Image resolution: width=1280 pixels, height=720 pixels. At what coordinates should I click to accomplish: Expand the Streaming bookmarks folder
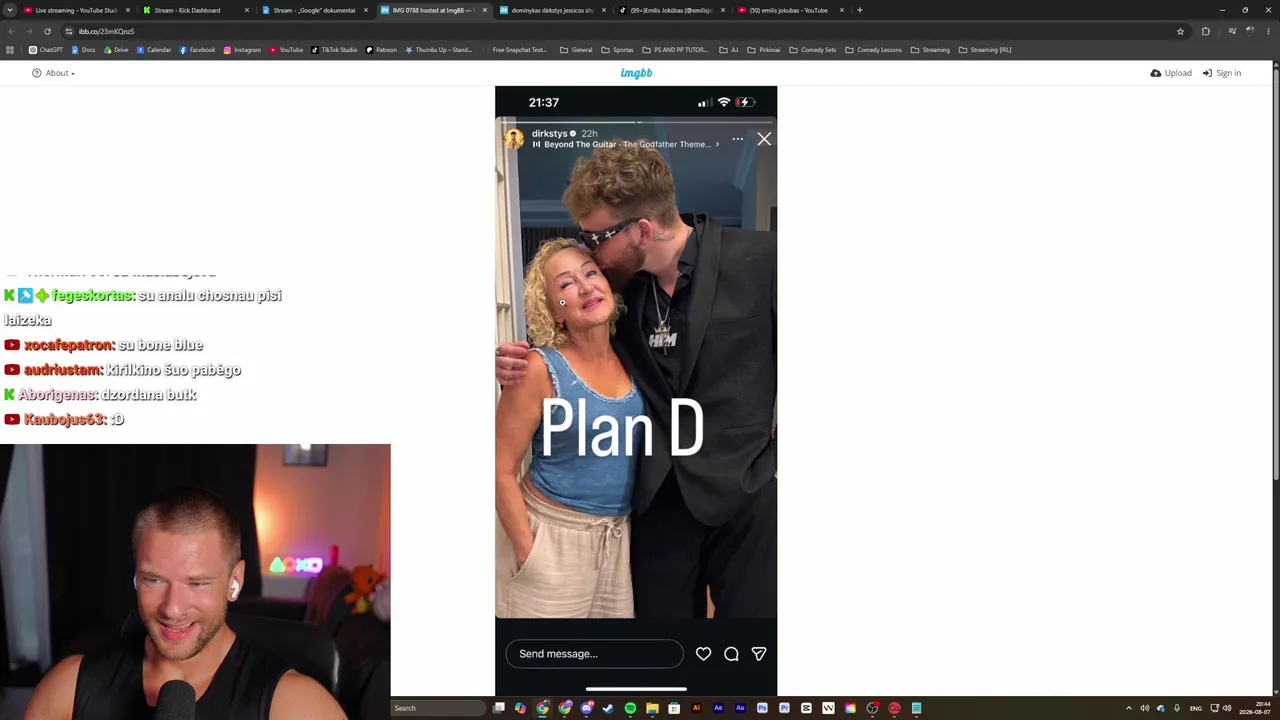[x=930, y=50]
